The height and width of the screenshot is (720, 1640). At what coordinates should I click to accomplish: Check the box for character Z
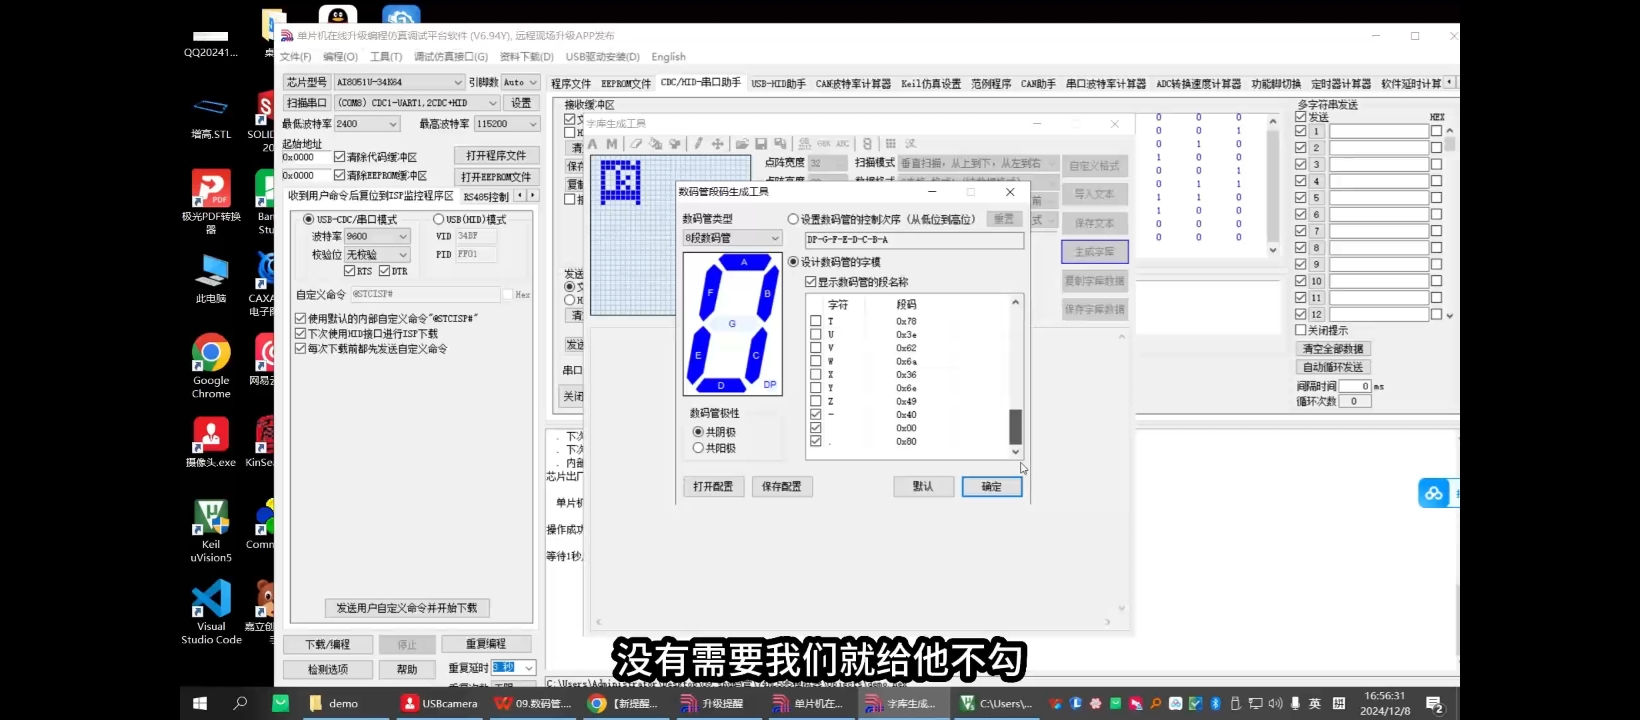coord(816,401)
